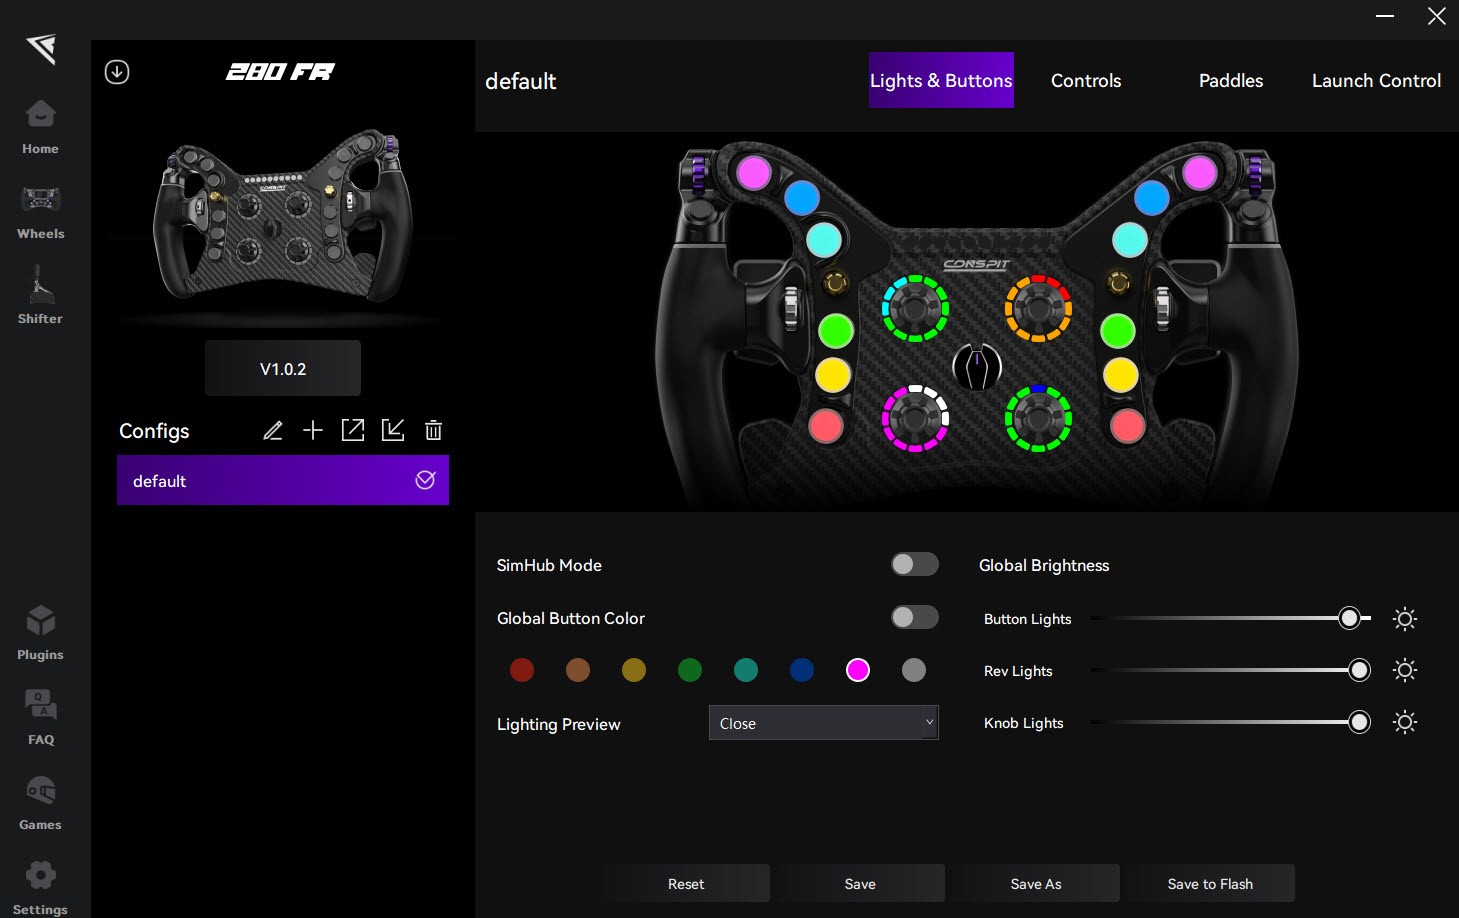Click the Reset button
This screenshot has height=918, width=1459.
point(686,884)
